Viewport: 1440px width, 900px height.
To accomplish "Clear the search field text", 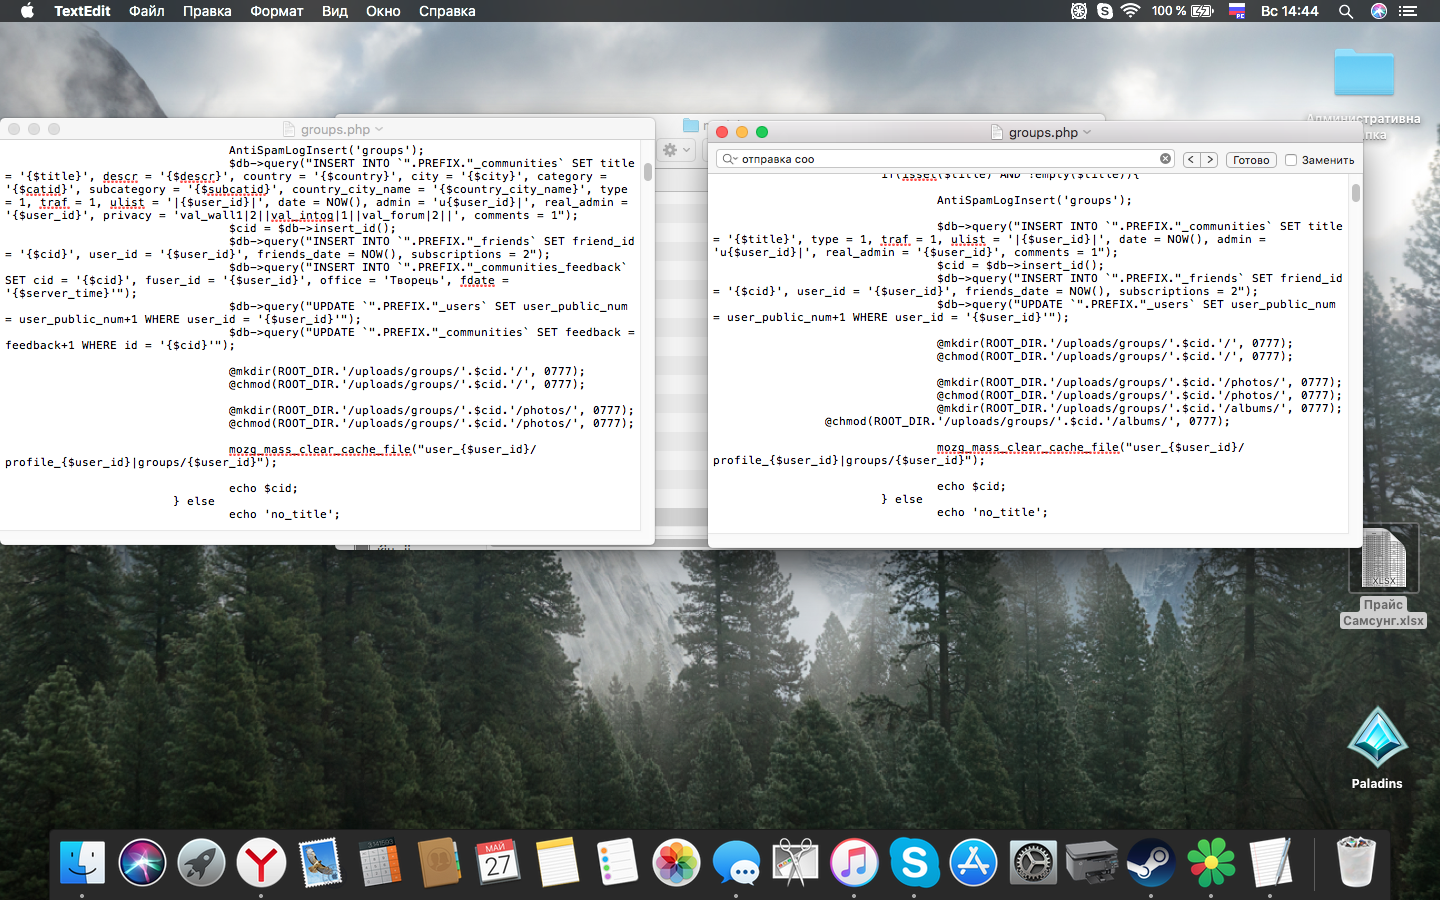I will (x=1165, y=159).
